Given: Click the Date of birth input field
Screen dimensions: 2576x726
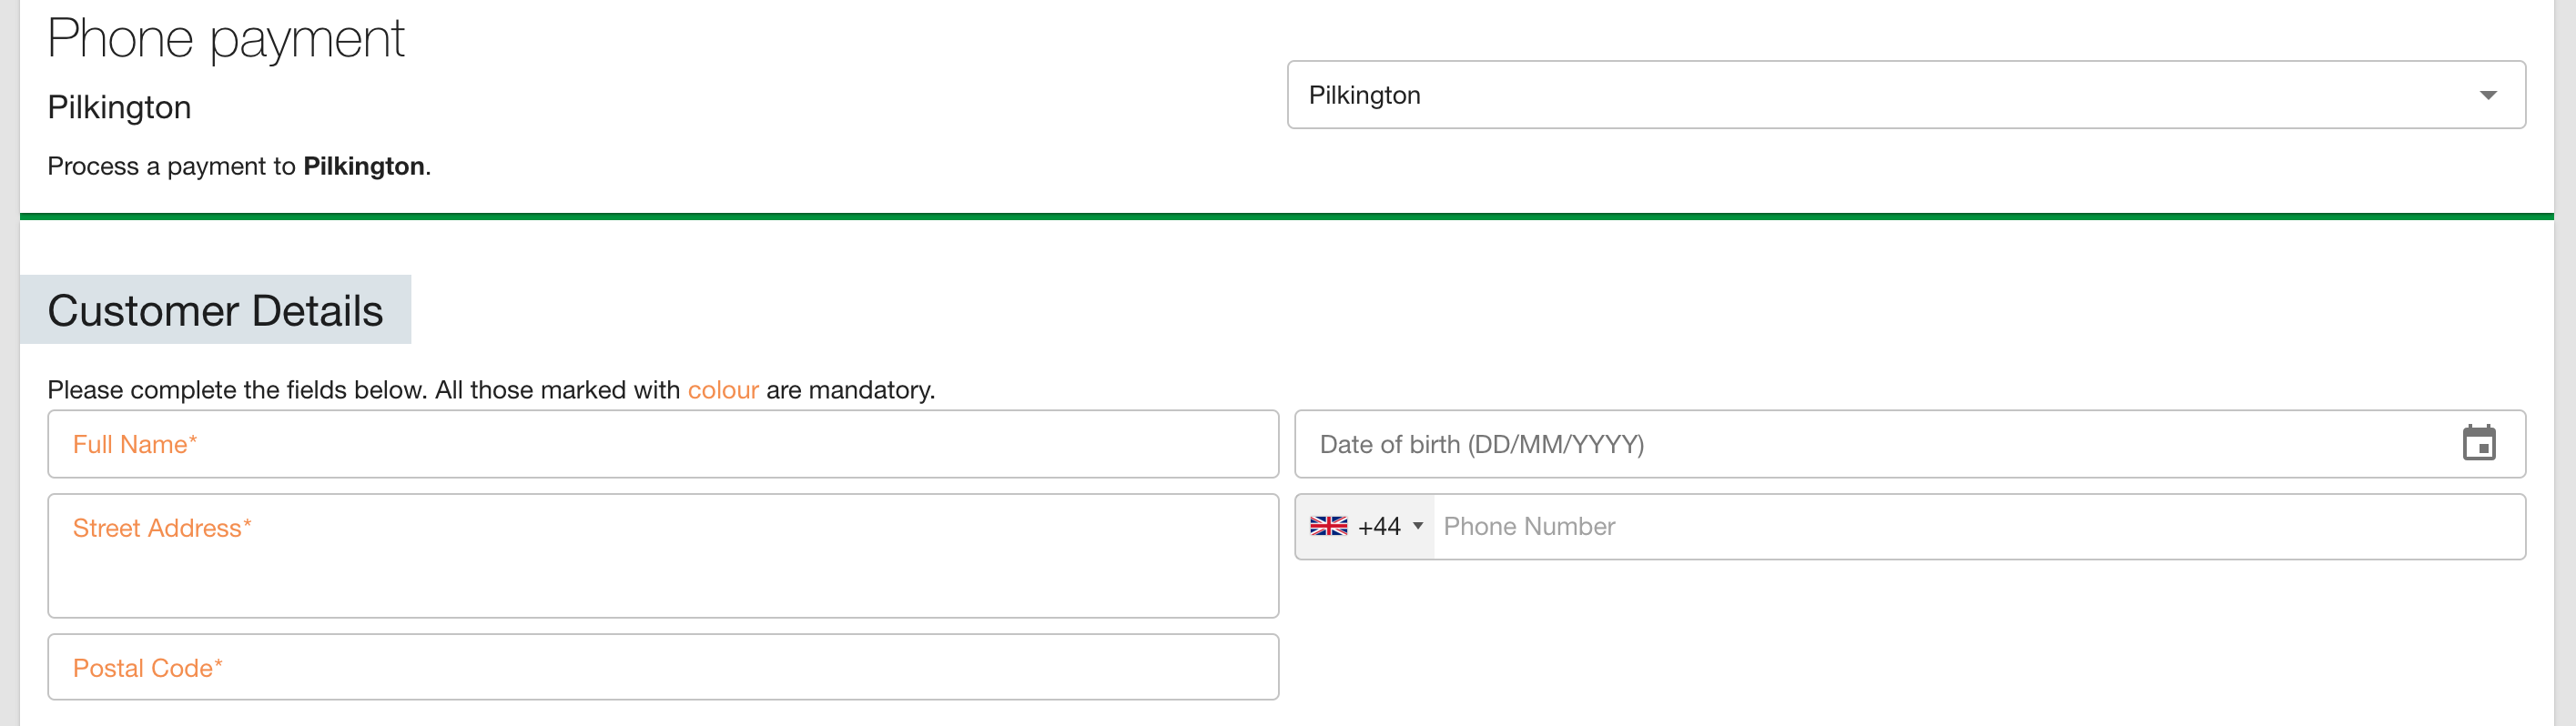Looking at the screenshot, I should pyautogui.click(x=1880, y=444).
